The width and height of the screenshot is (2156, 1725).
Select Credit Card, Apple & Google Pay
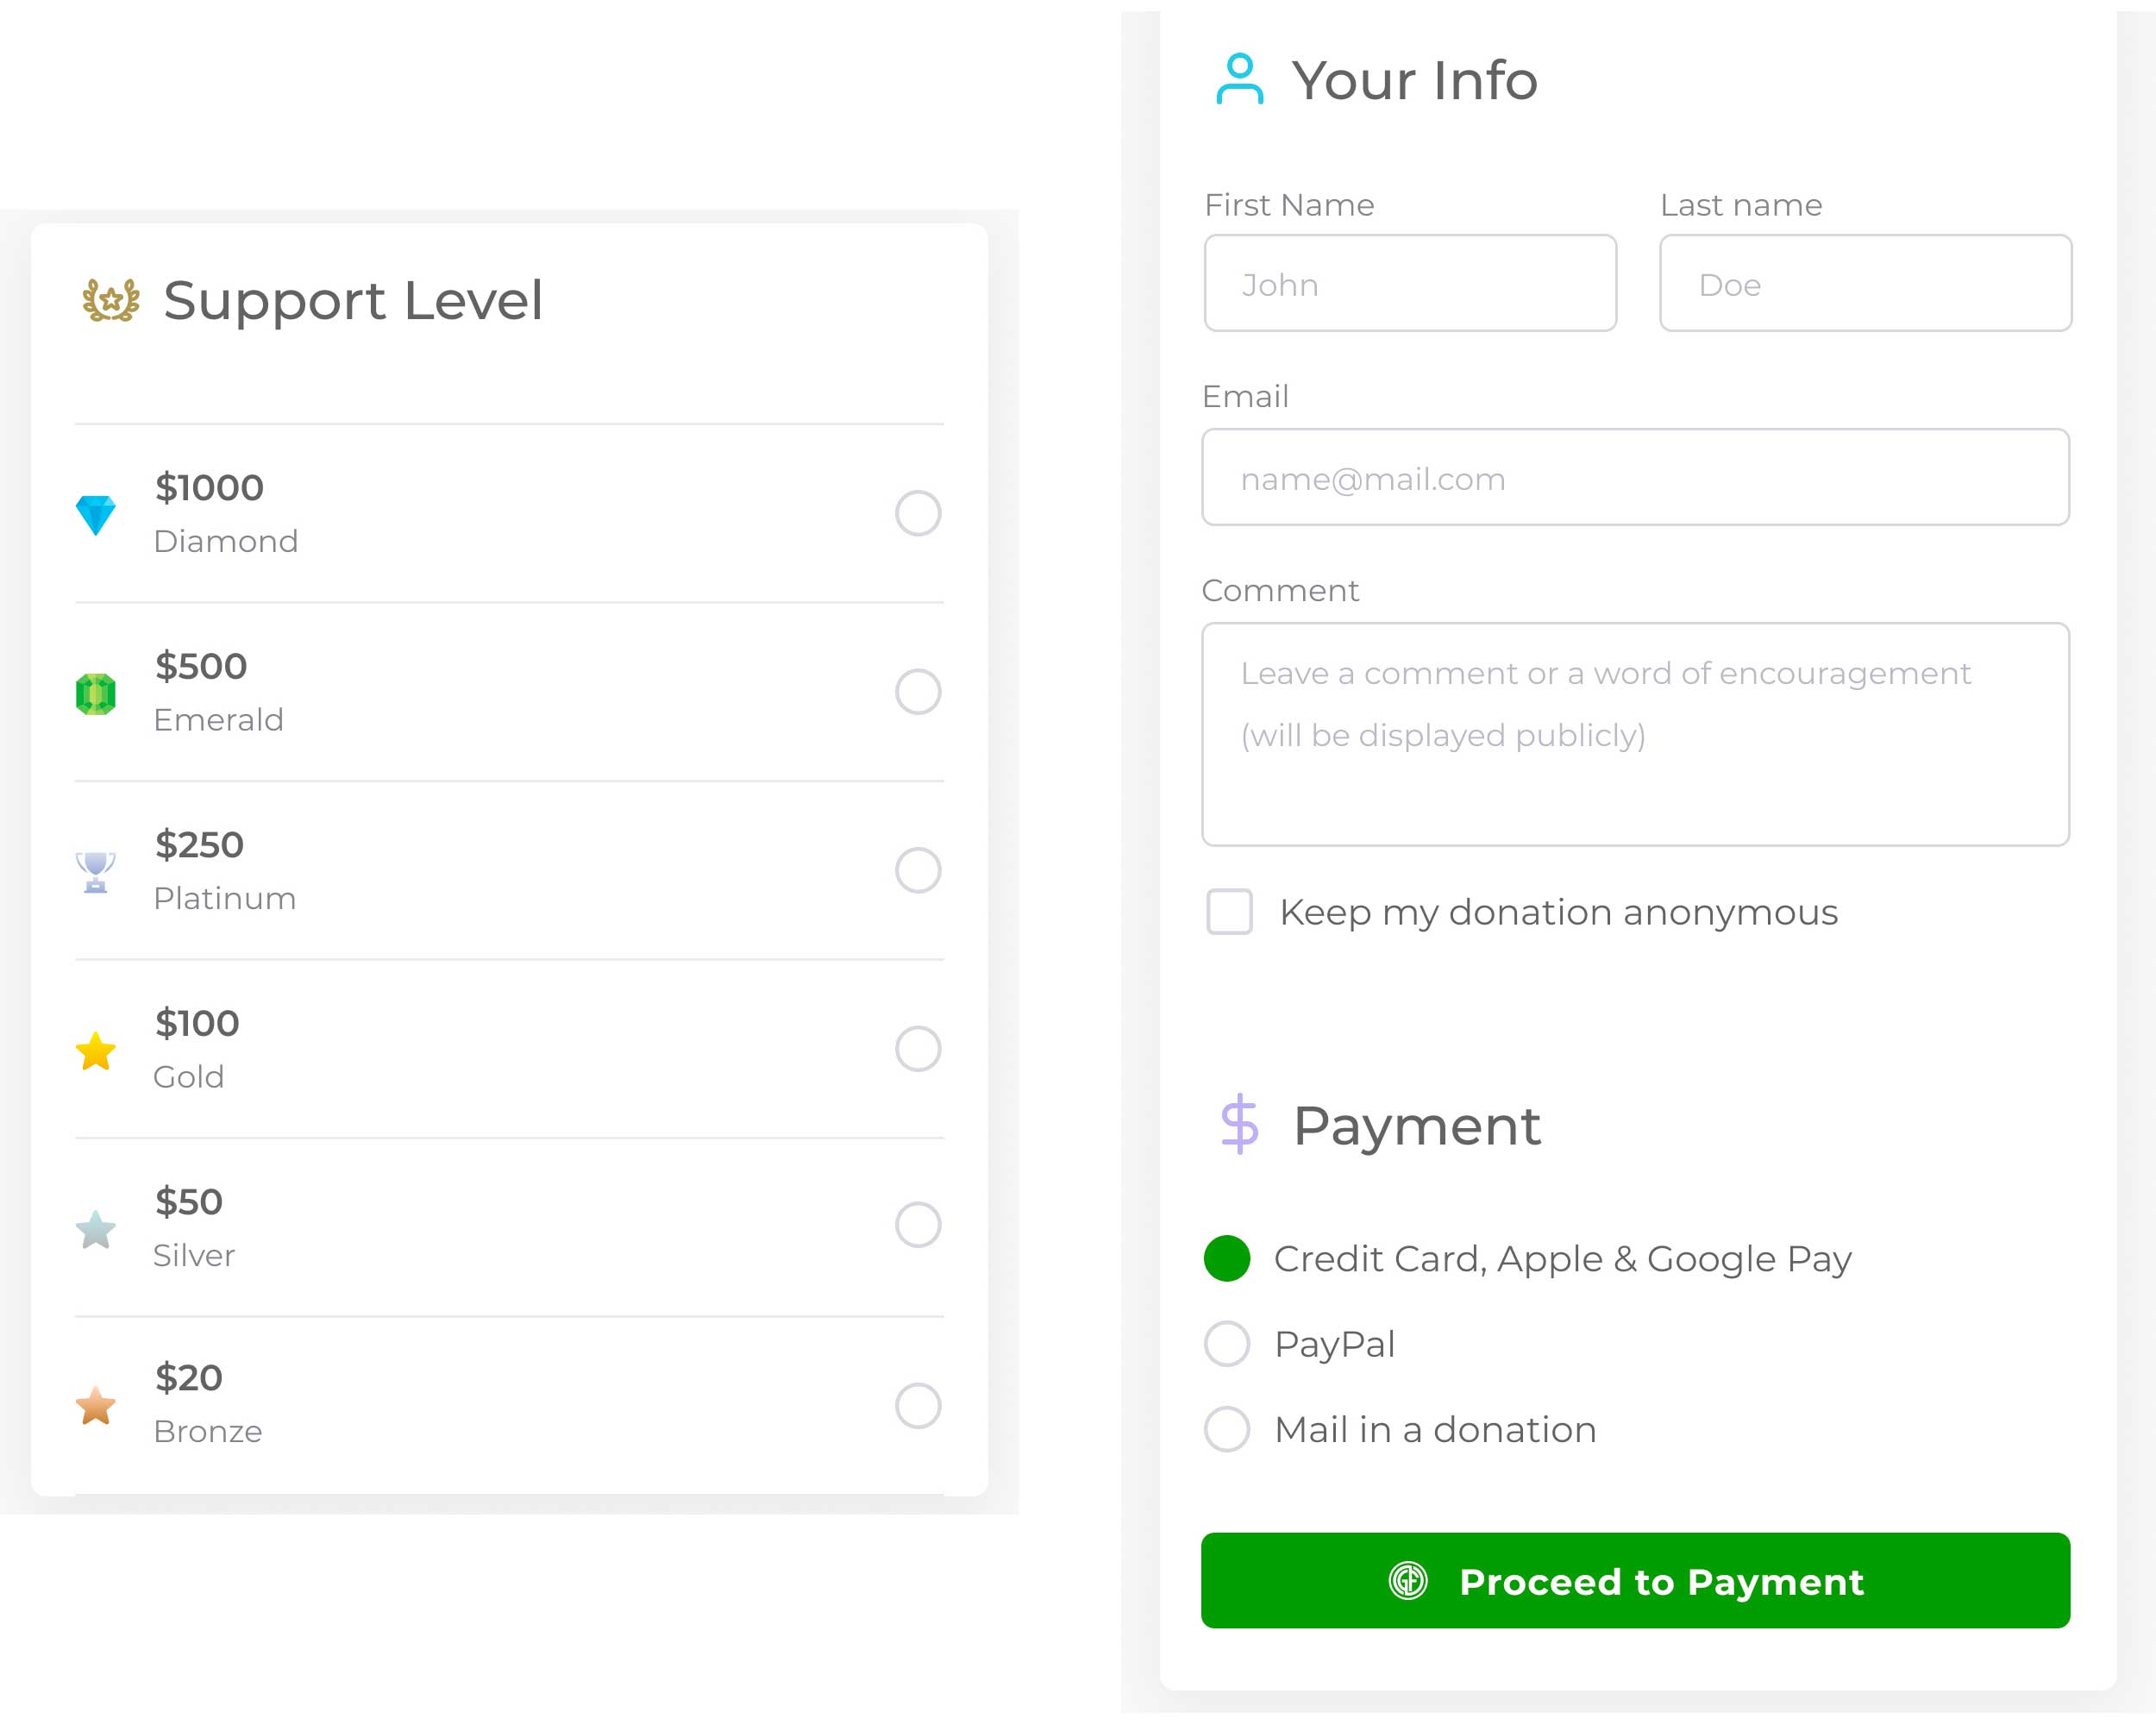(1227, 1258)
